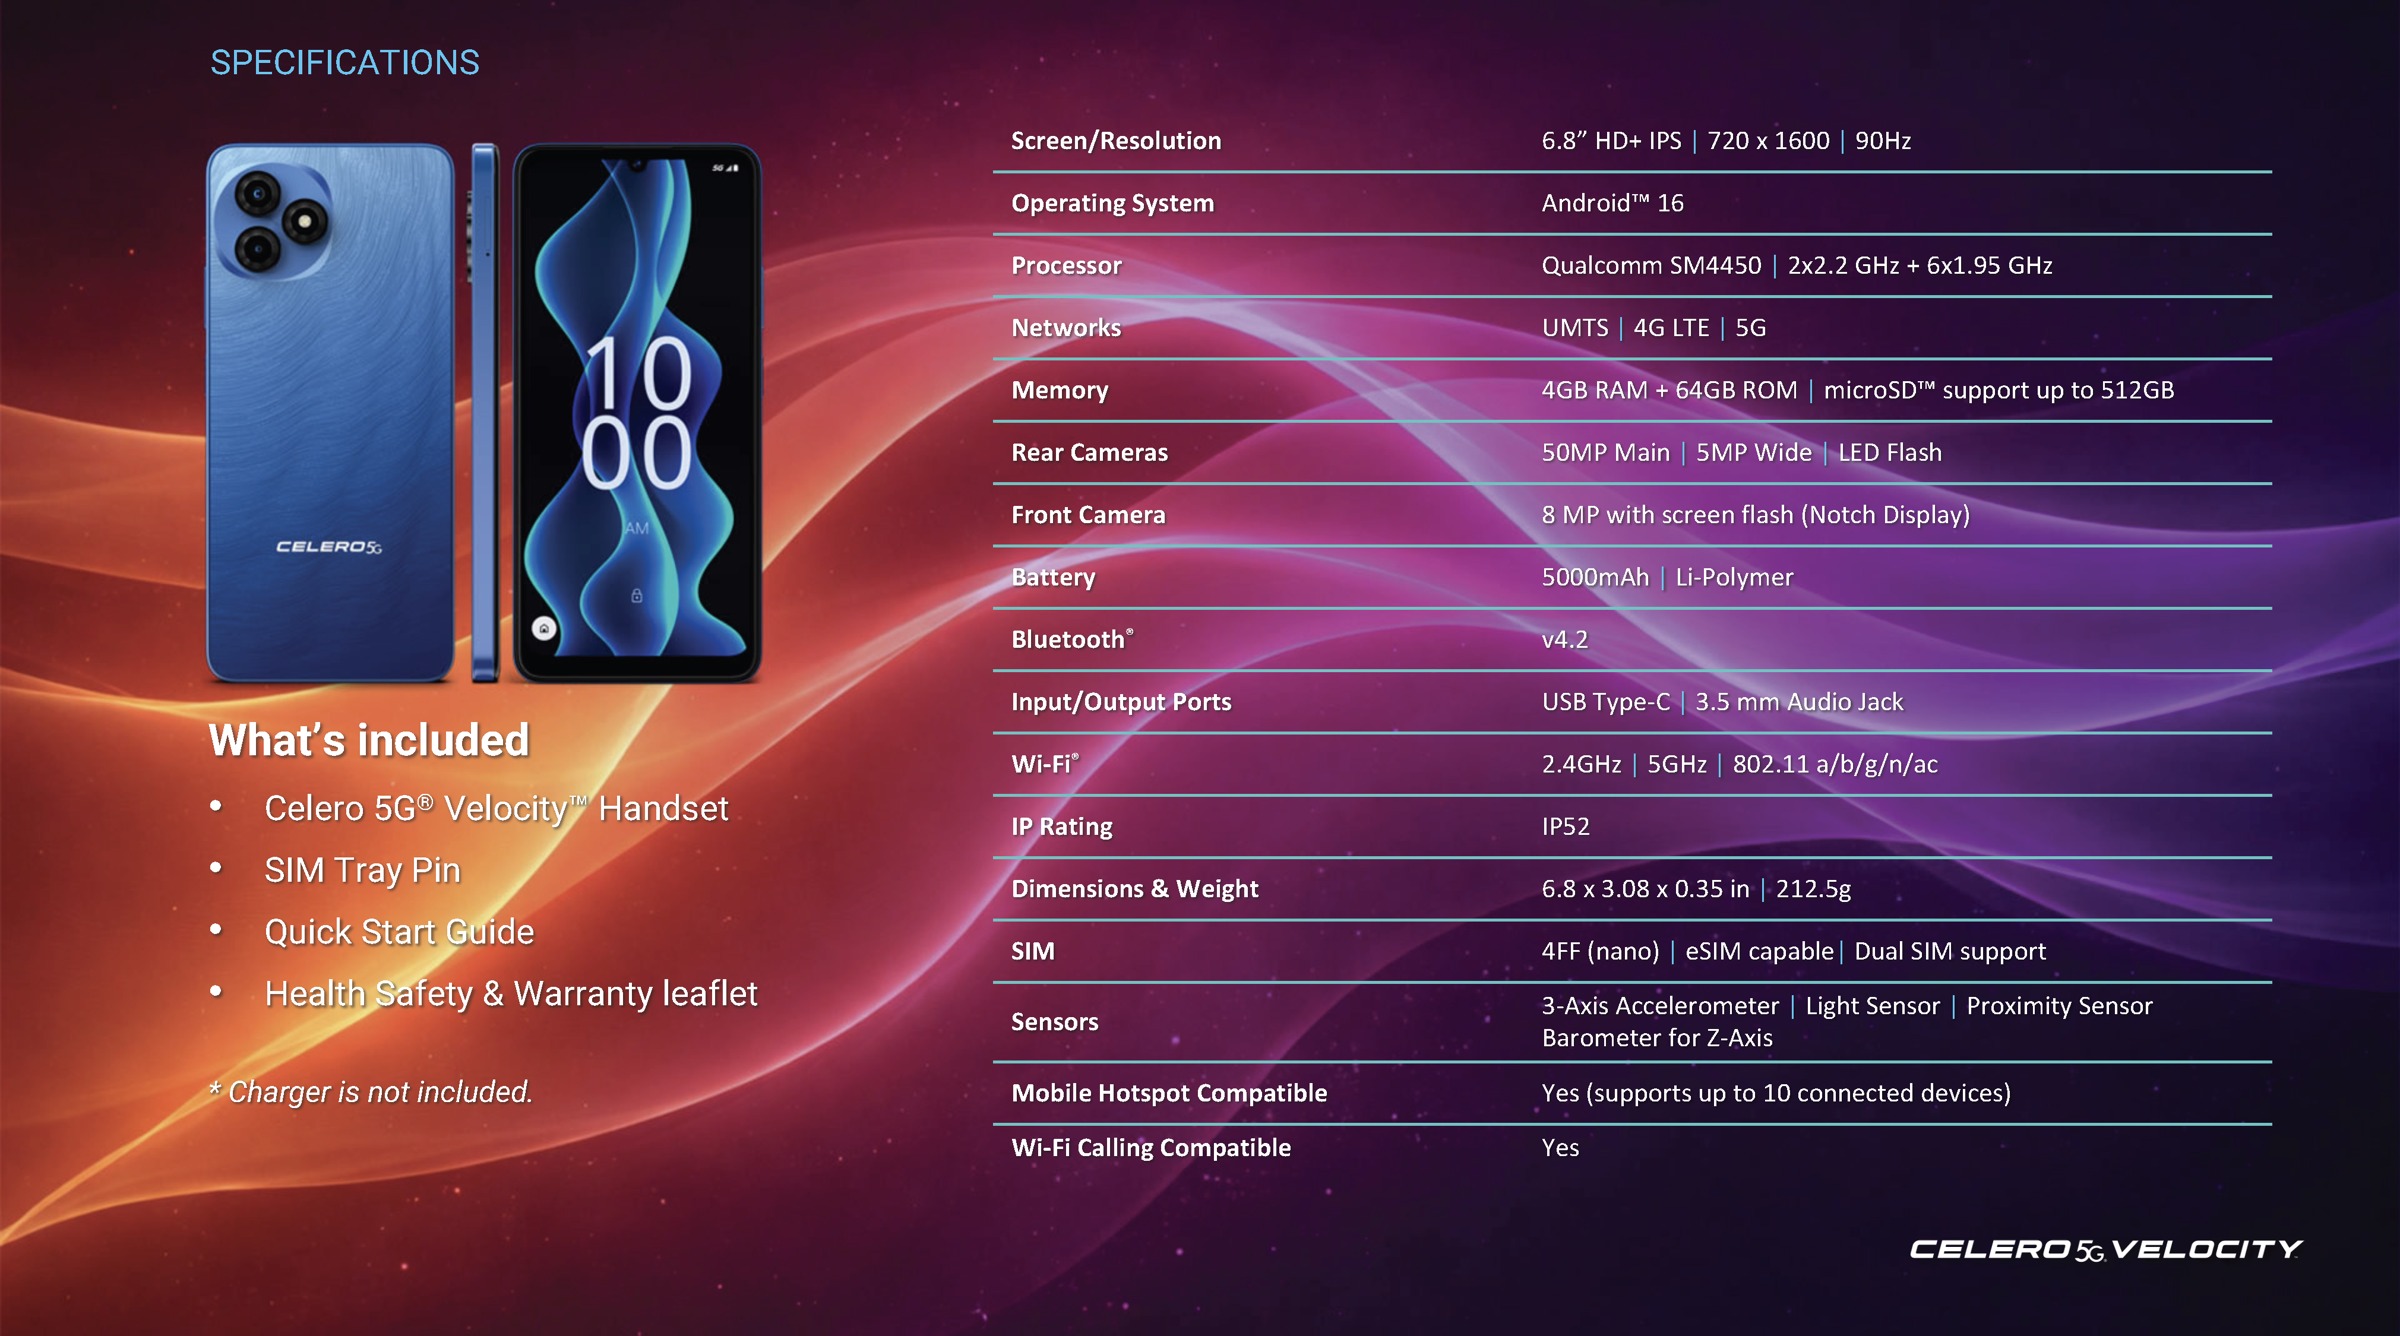Click the "Wi-Fi Calling Compatible" label
Screen dimensions: 2400x1336
coord(1151,1148)
